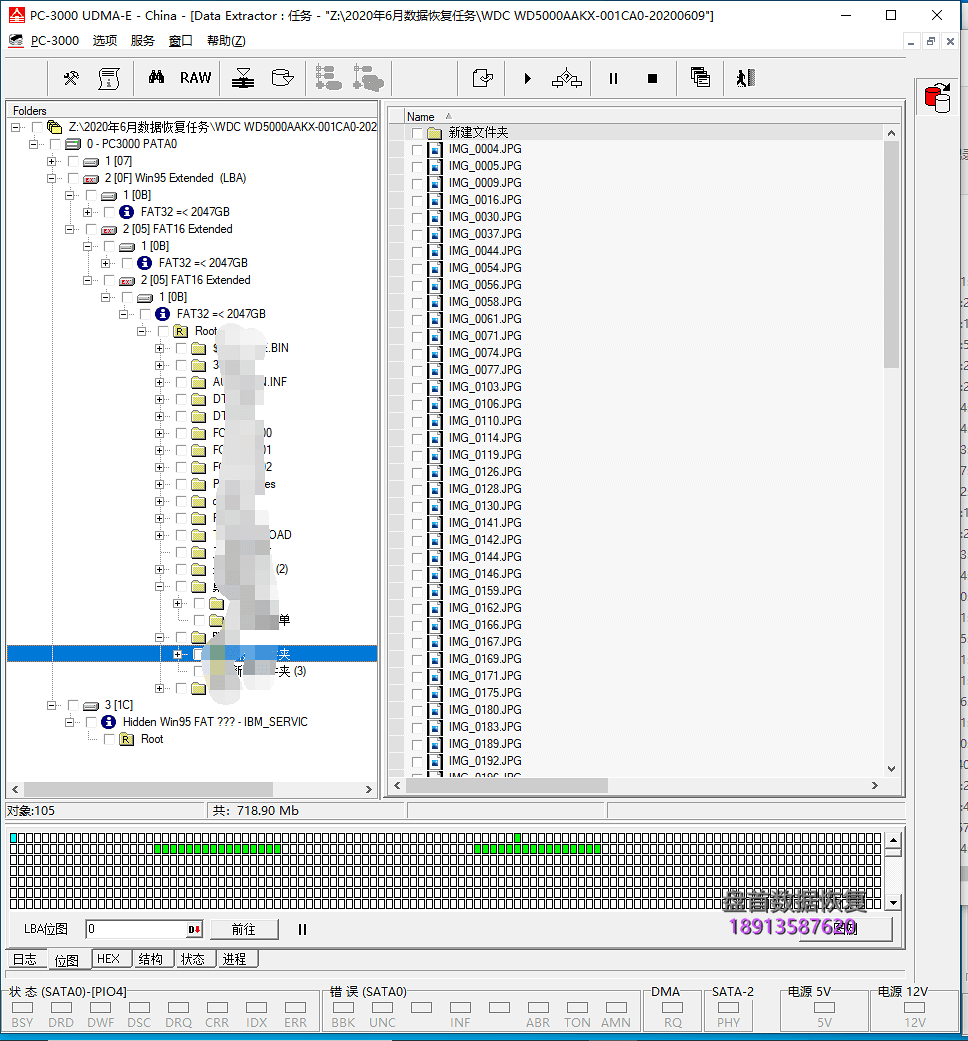Tick the checkbox for 新建文件夹
This screenshot has height=1041, width=968.
pyautogui.click(x=417, y=133)
